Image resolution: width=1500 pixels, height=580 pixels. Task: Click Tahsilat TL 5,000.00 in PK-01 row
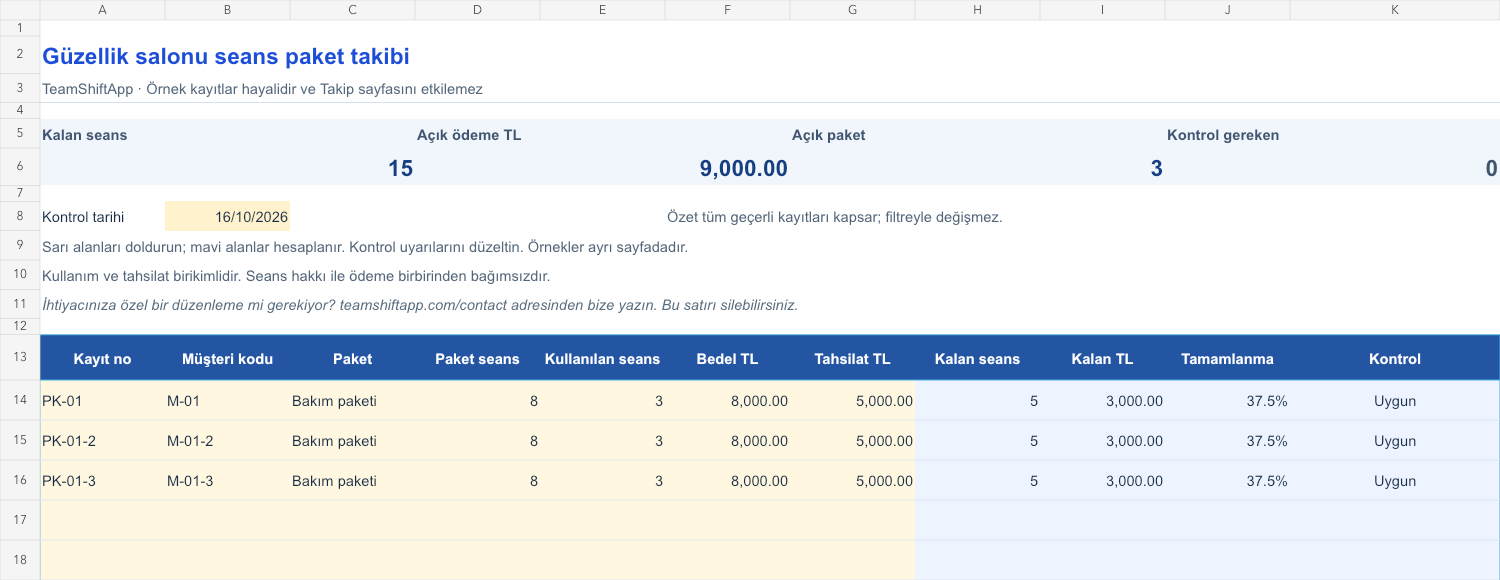click(884, 401)
